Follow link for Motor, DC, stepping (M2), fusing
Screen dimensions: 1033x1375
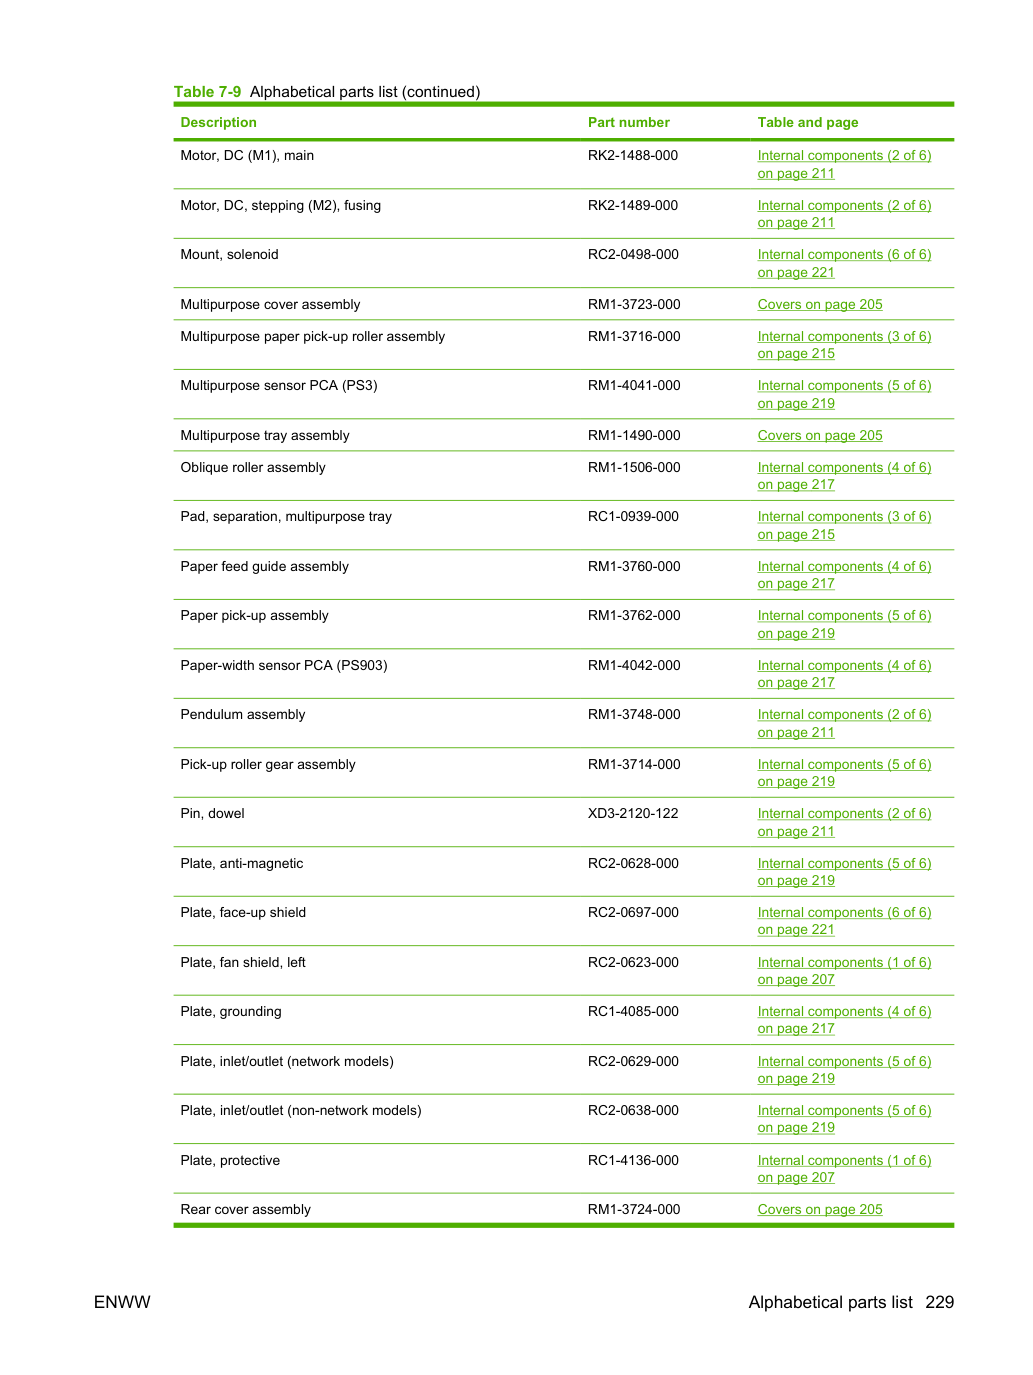[x=844, y=214]
